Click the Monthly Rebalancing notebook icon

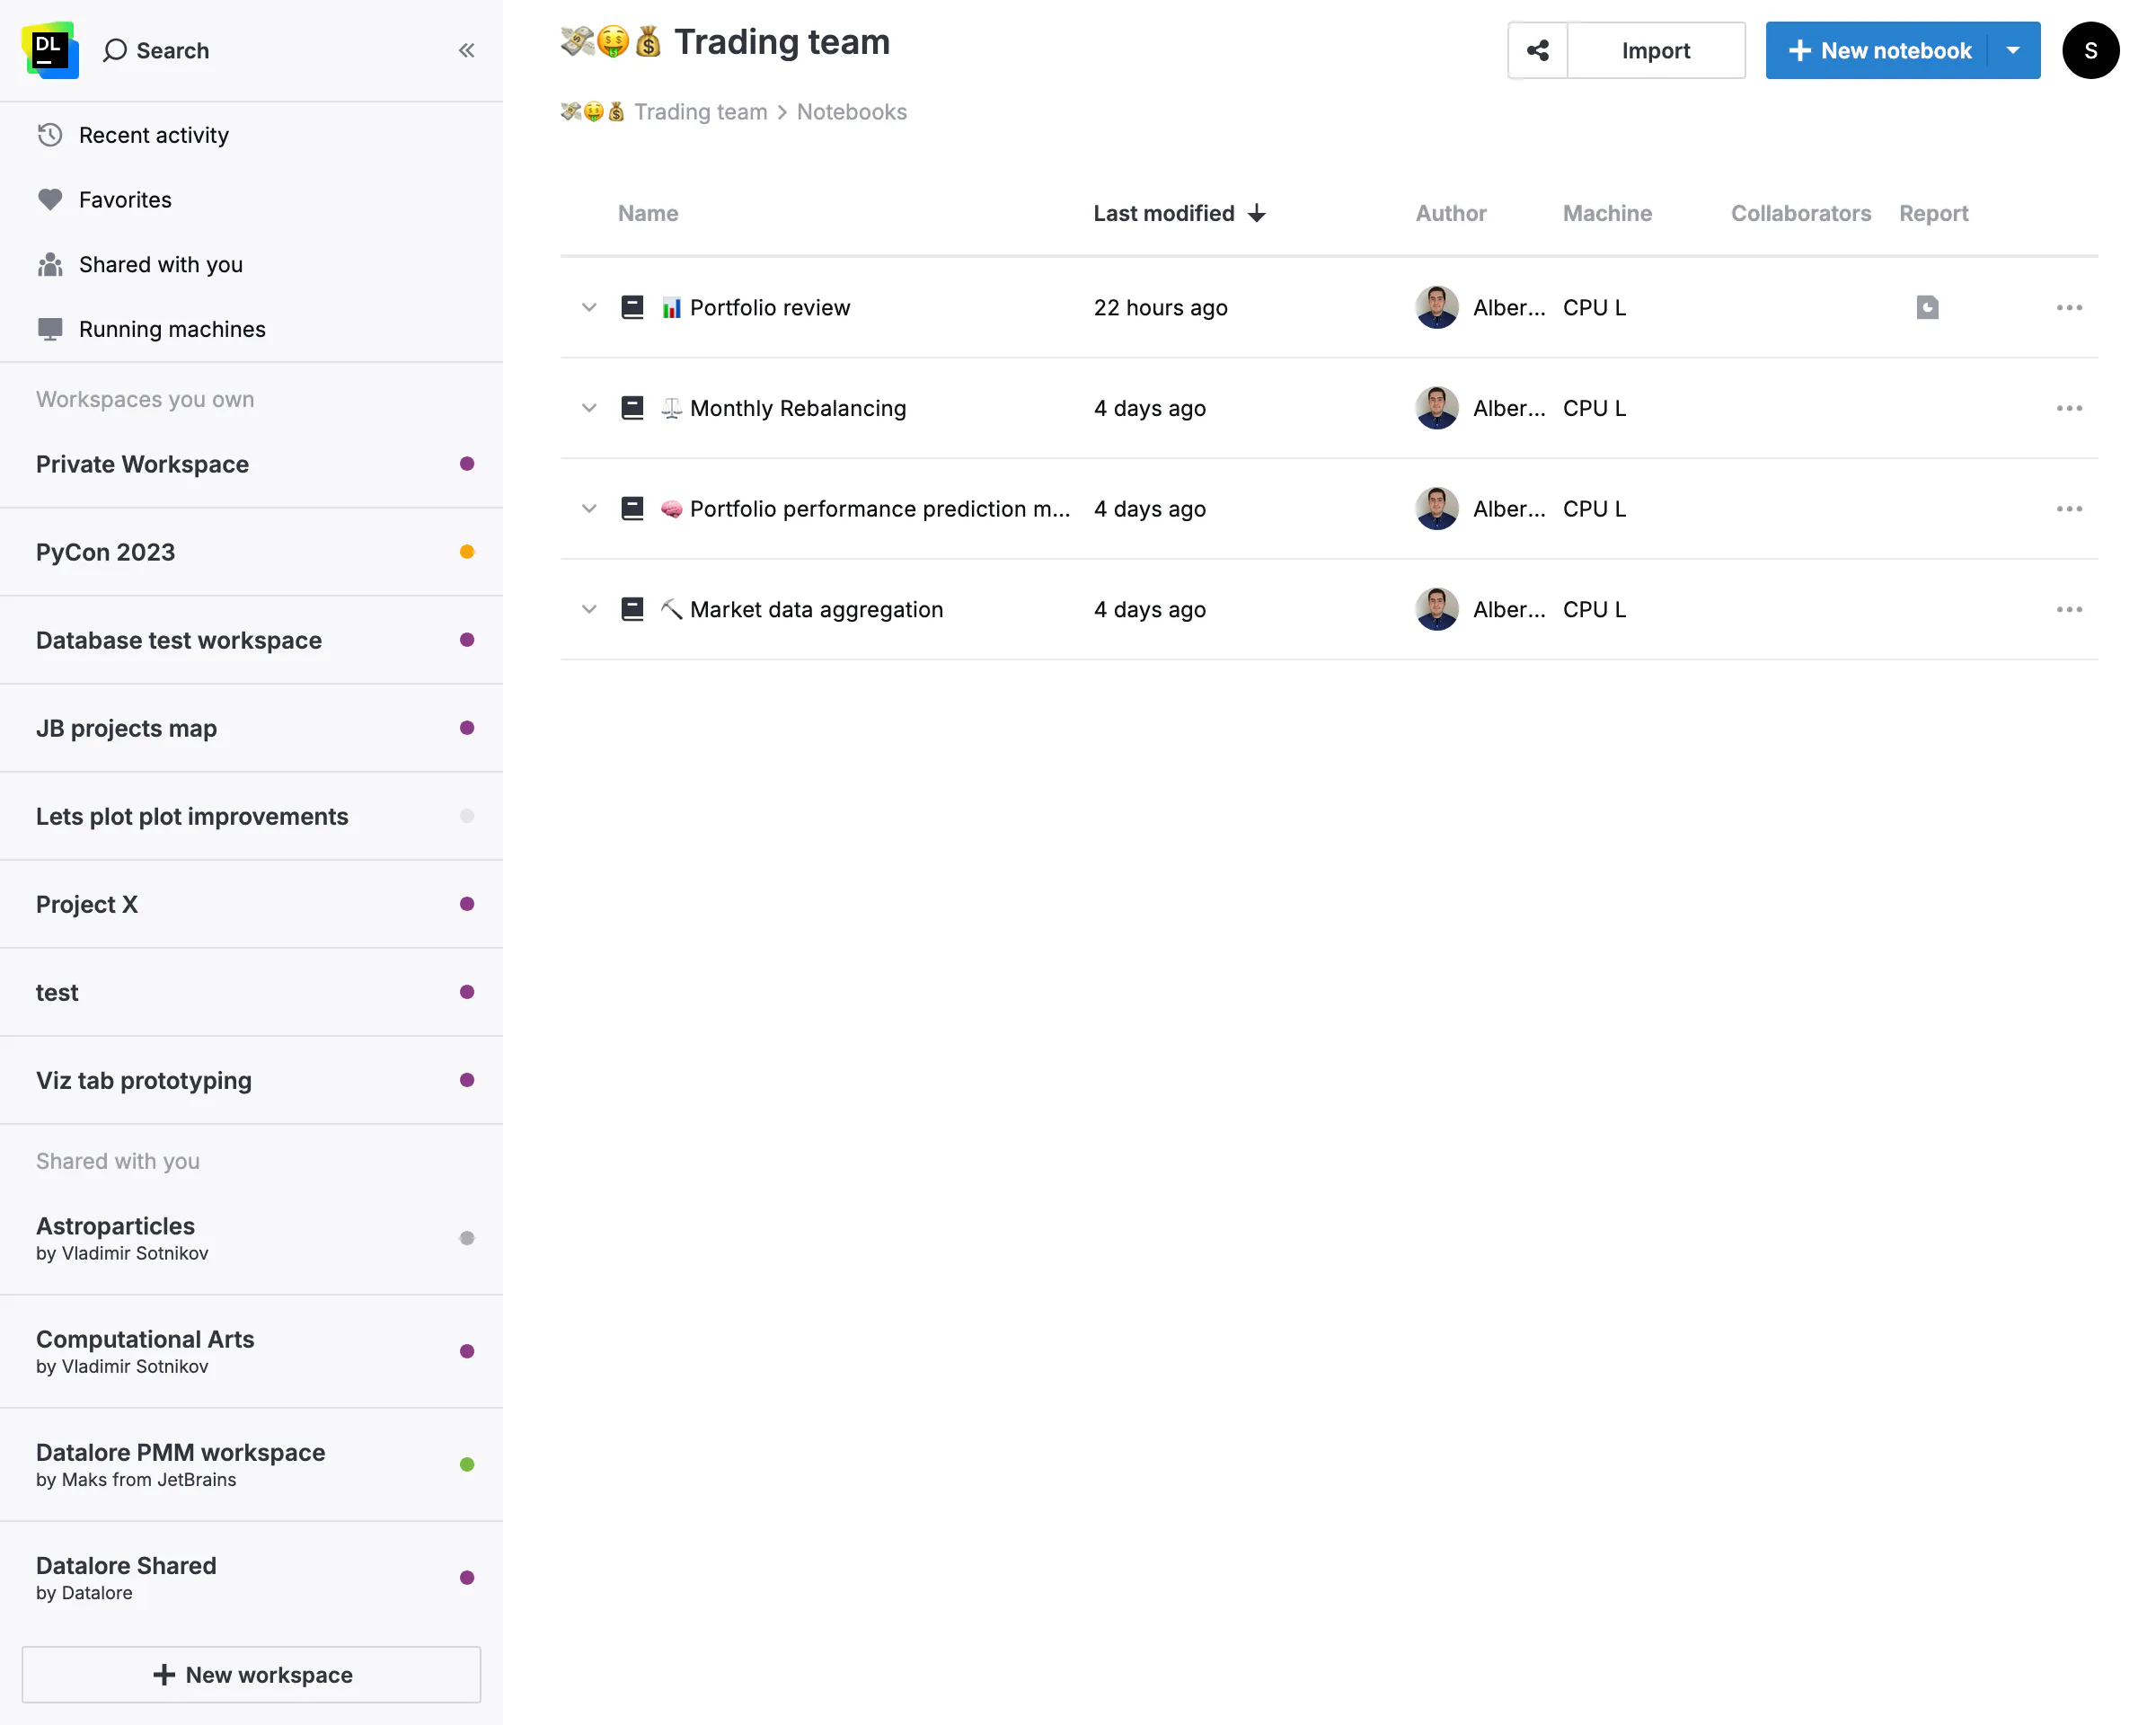click(632, 408)
